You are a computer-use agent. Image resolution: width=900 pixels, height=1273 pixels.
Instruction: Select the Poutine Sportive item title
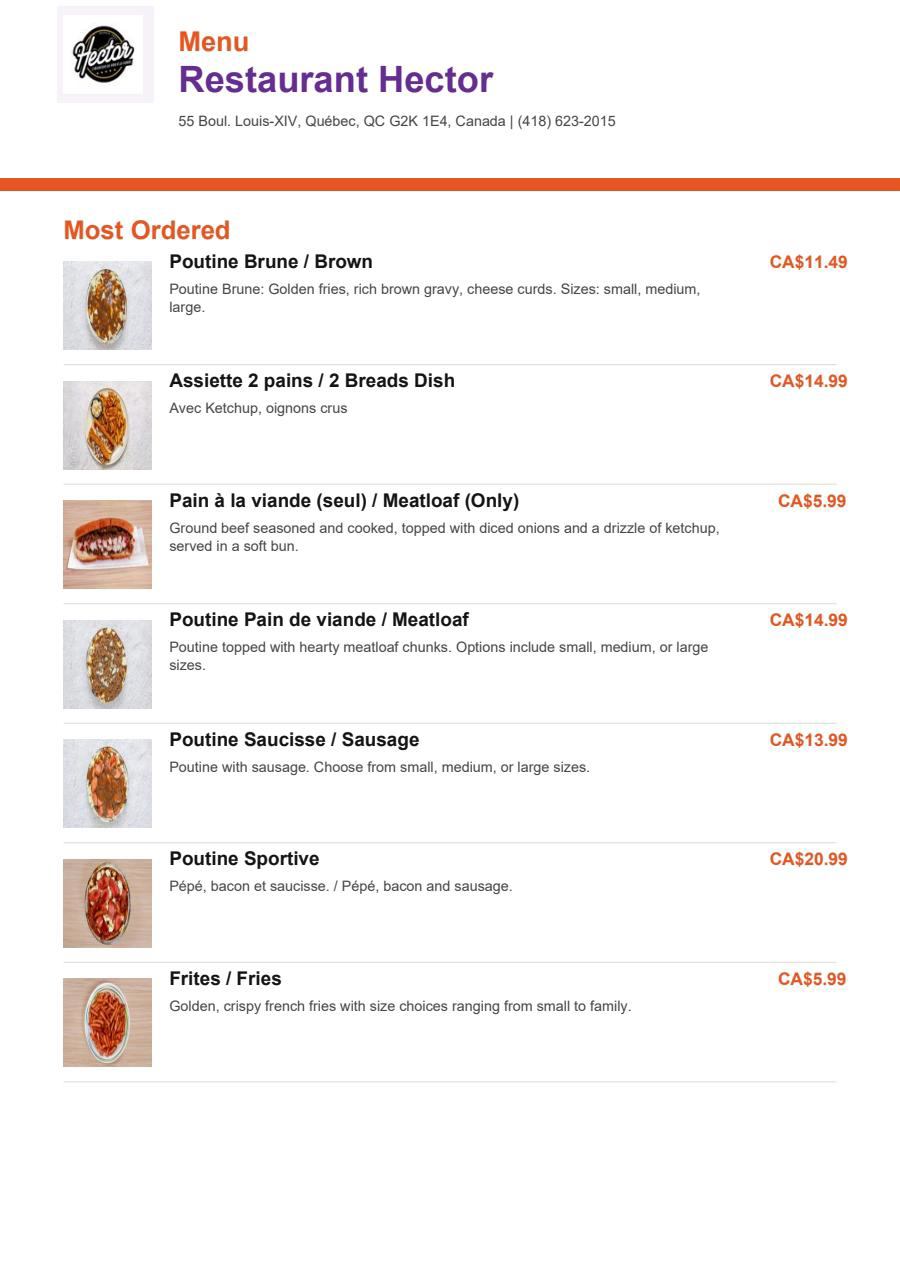point(244,859)
